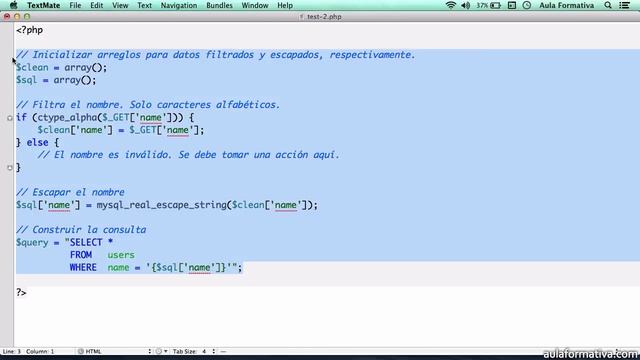Open the Text menu
This screenshot has height=360, width=640.
[x=144, y=5]
